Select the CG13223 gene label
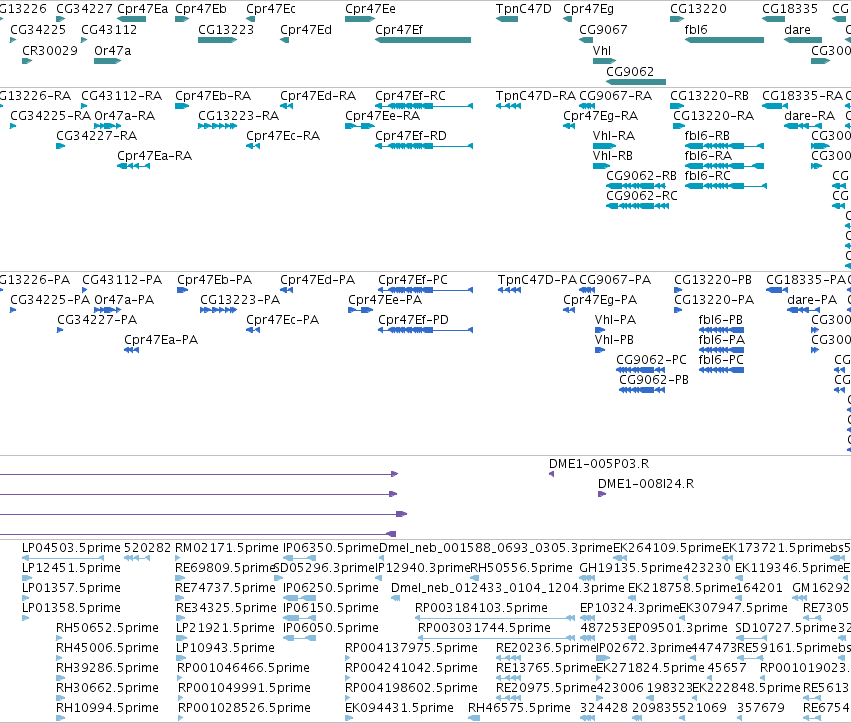The image size is (851, 723). 226,30
